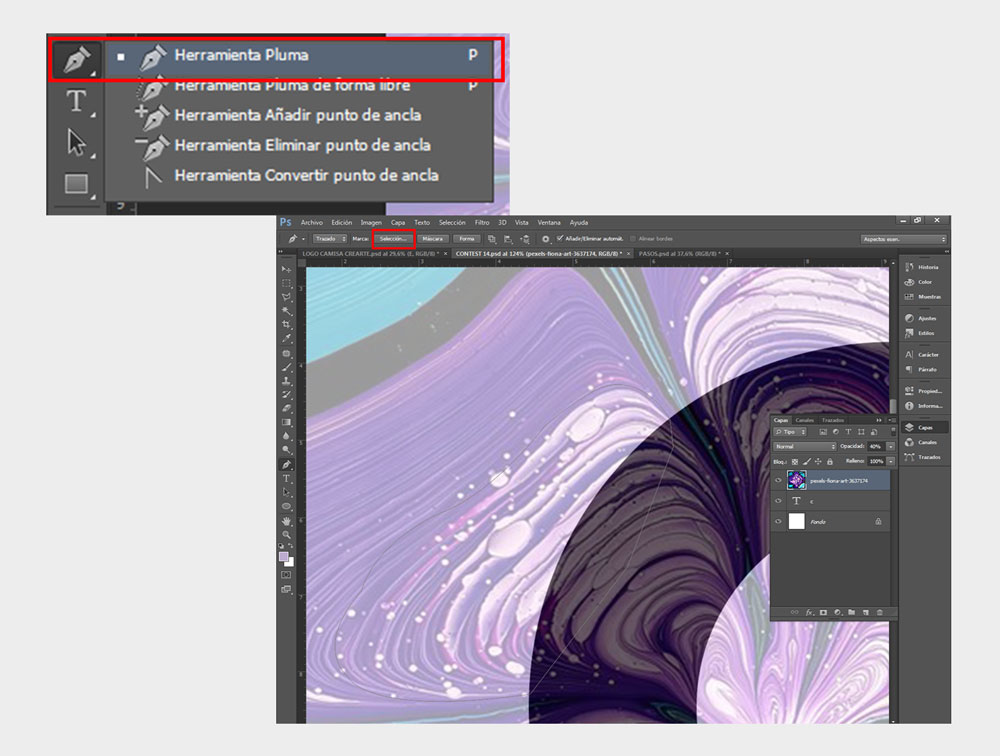Click the large Rectangle tool icon
Viewport: 1000px width, 756px height.
[77, 184]
